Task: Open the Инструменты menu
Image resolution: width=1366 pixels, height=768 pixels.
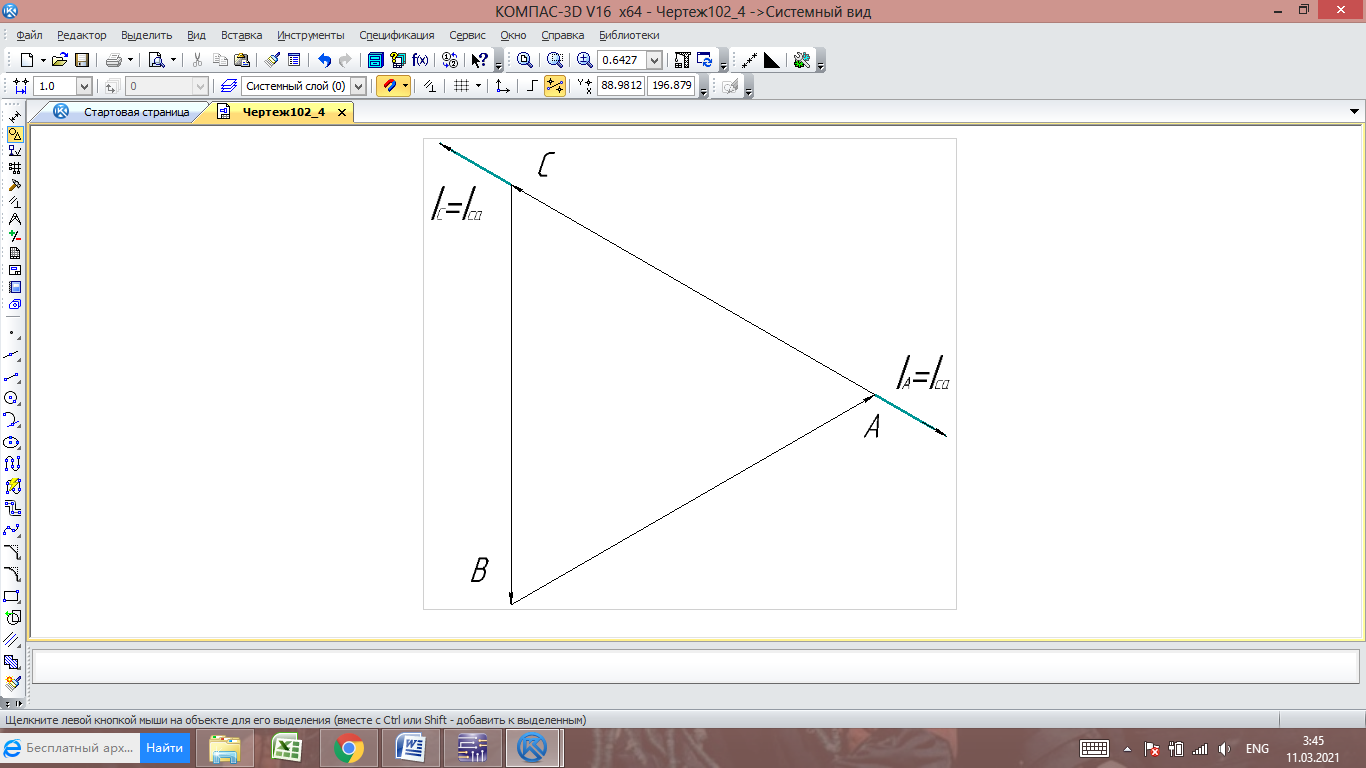Action: pyautogui.click(x=310, y=35)
